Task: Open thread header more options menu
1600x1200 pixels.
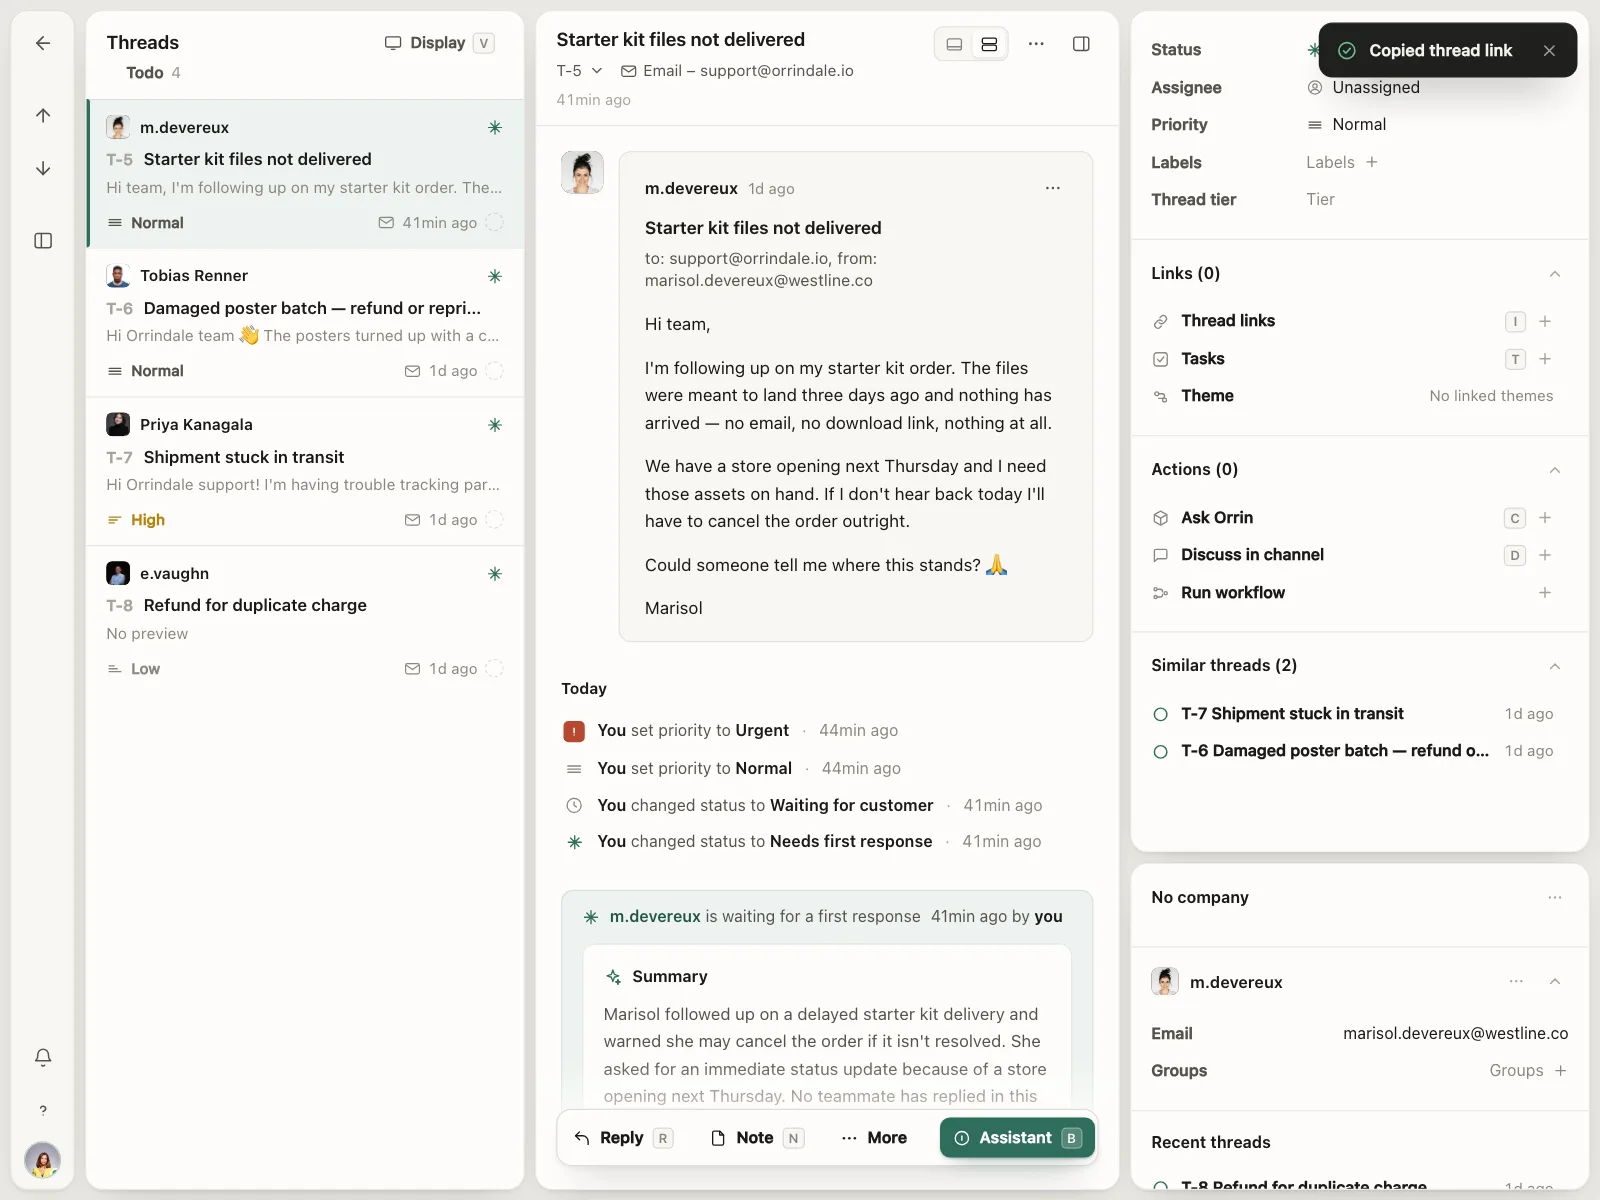Action: (x=1036, y=44)
